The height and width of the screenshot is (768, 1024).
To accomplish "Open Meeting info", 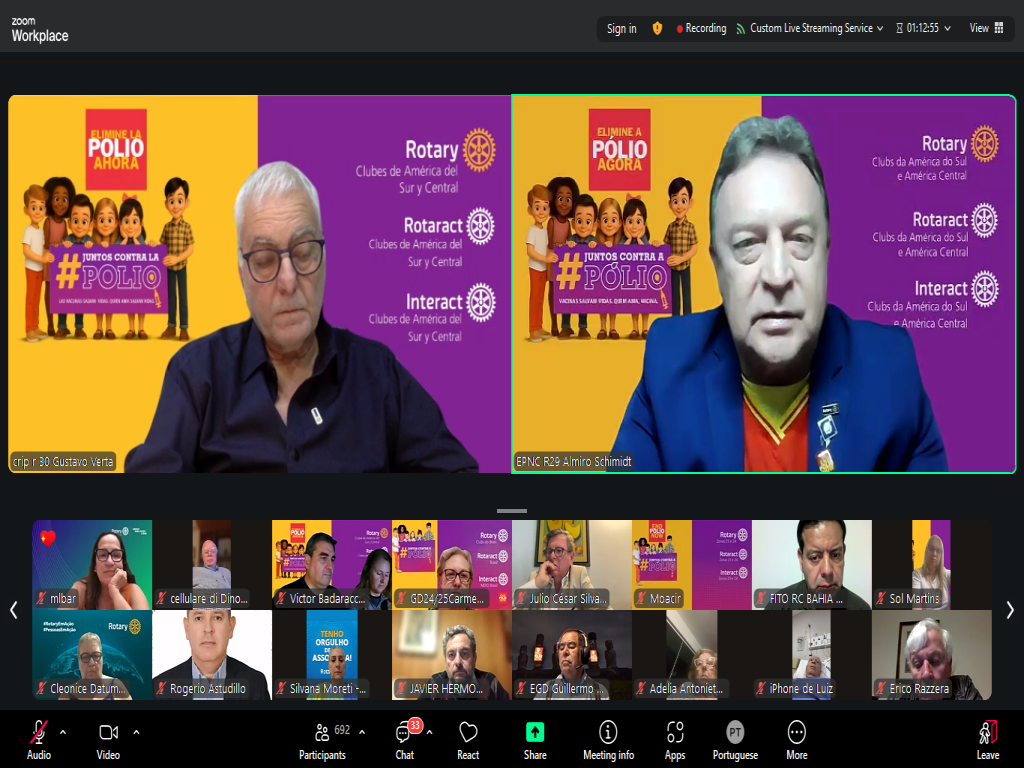I will pyautogui.click(x=607, y=739).
